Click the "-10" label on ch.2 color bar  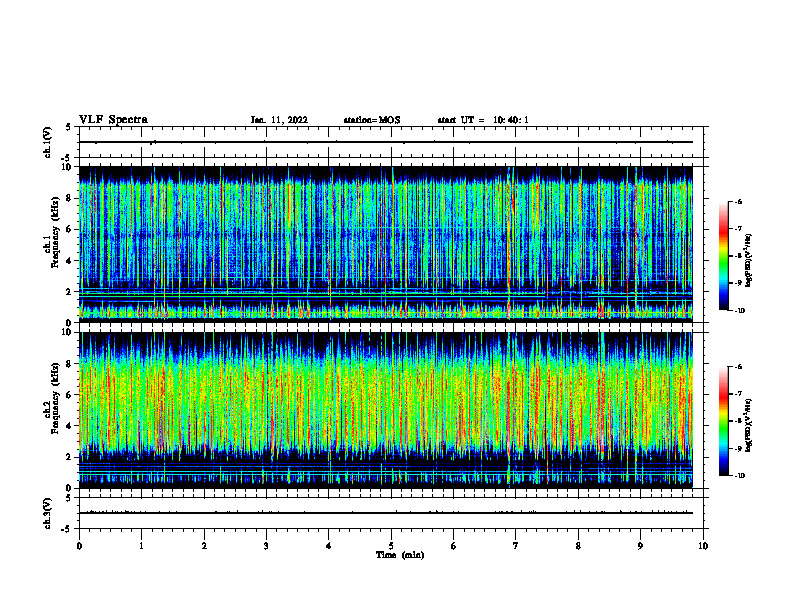(740, 476)
